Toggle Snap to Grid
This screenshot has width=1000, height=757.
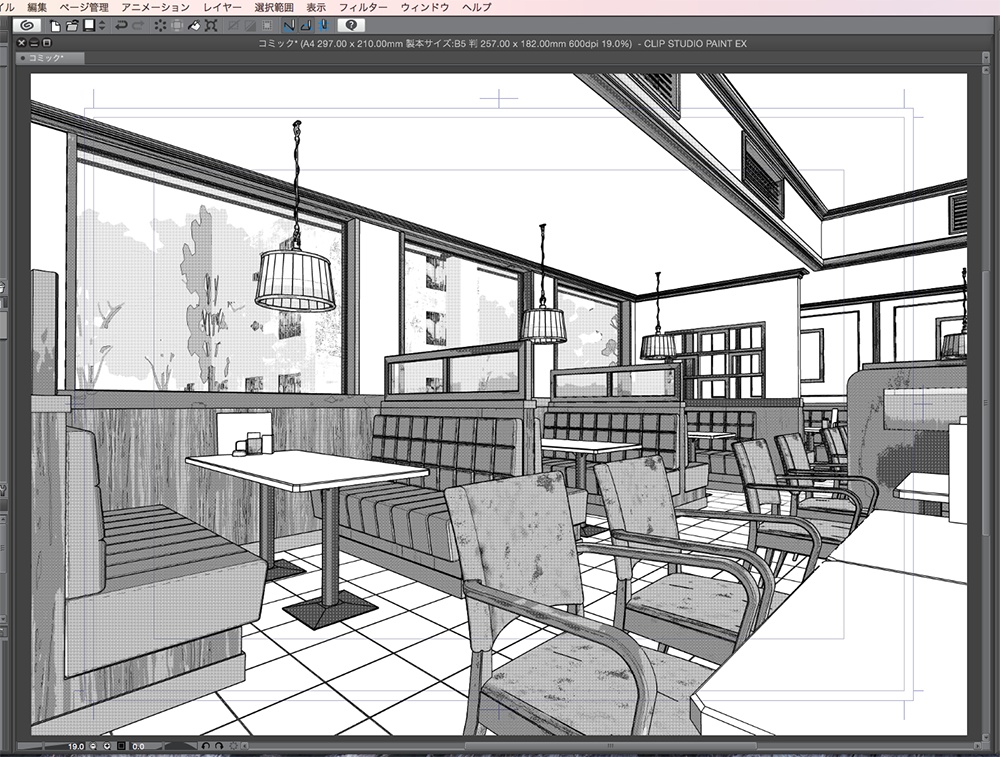(x=324, y=26)
